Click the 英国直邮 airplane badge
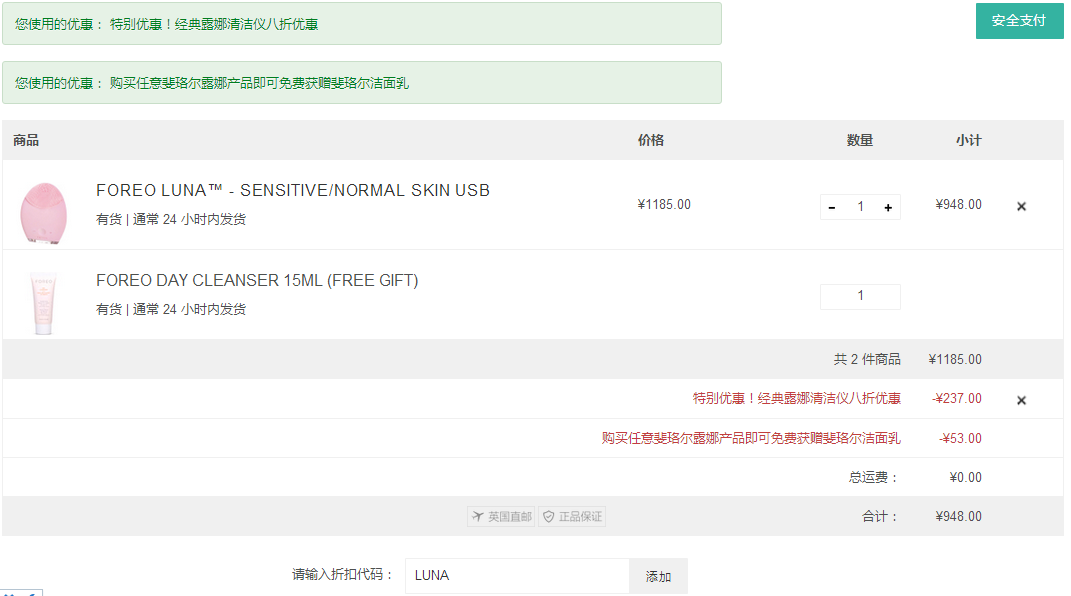The width and height of the screenshot is (1071, 596). click(501, 517)
